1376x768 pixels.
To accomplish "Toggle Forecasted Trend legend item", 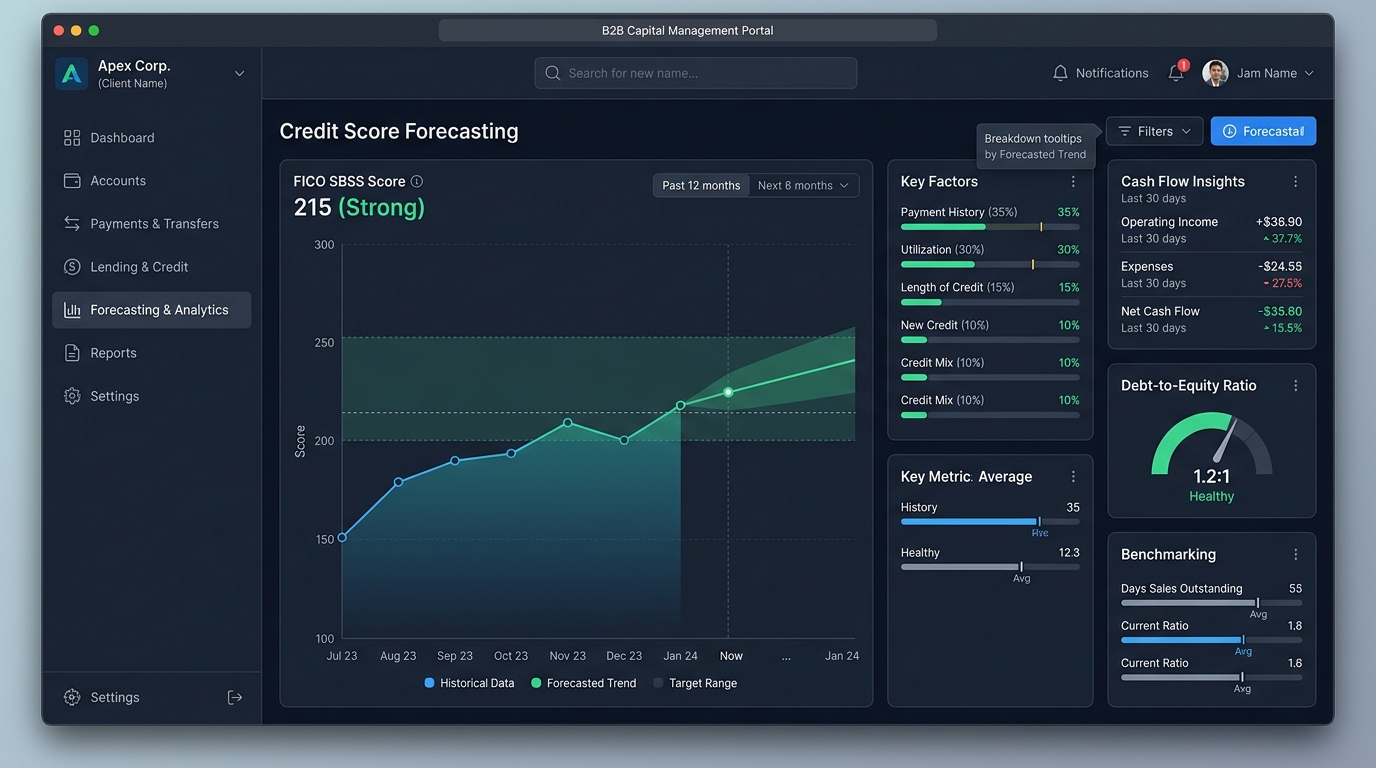I will pyautogui.click(x=583, y=683).
